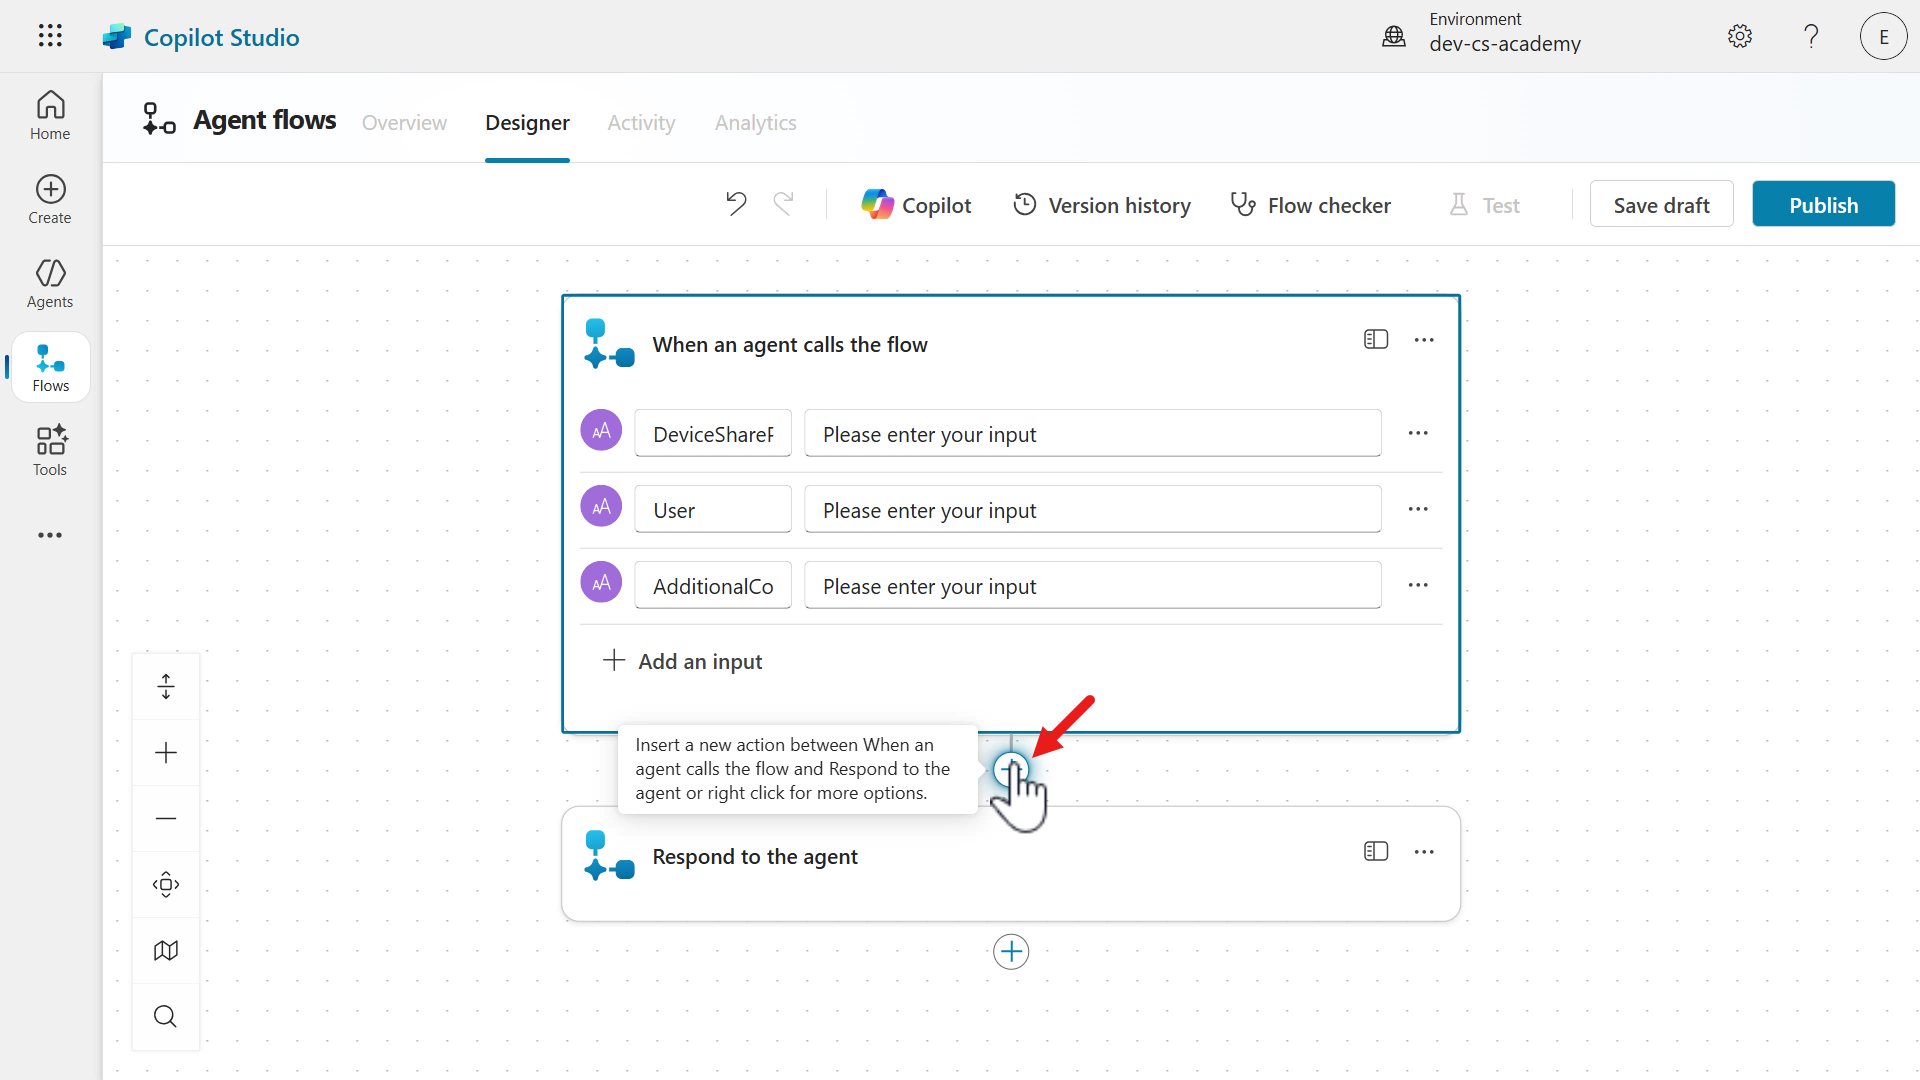The width and height of the screenshot is (1920, 1080).
Task: Switch to the Overview tab
Action: pyautogui.click(x=404, y=122)
